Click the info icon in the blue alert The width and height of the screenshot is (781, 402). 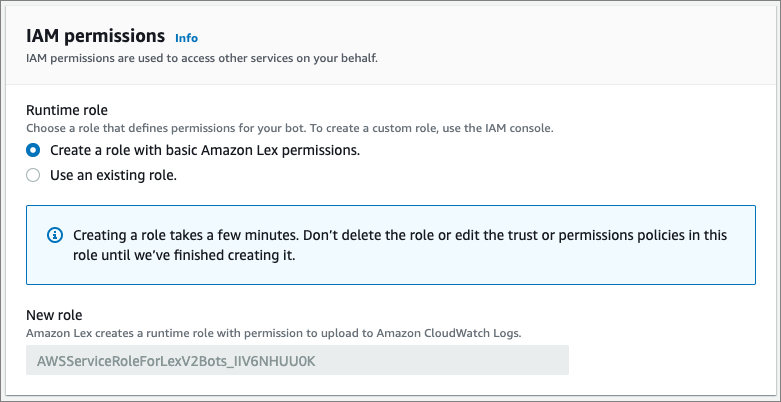click(x=55, y=235)
